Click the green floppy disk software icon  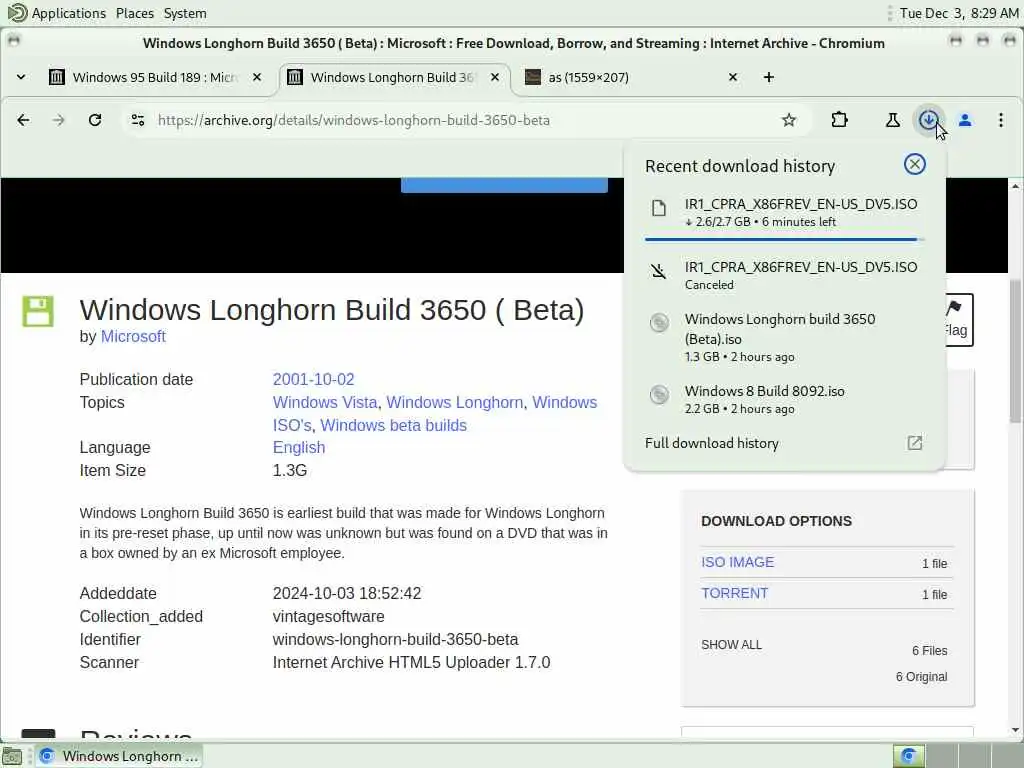coord(38,312)
